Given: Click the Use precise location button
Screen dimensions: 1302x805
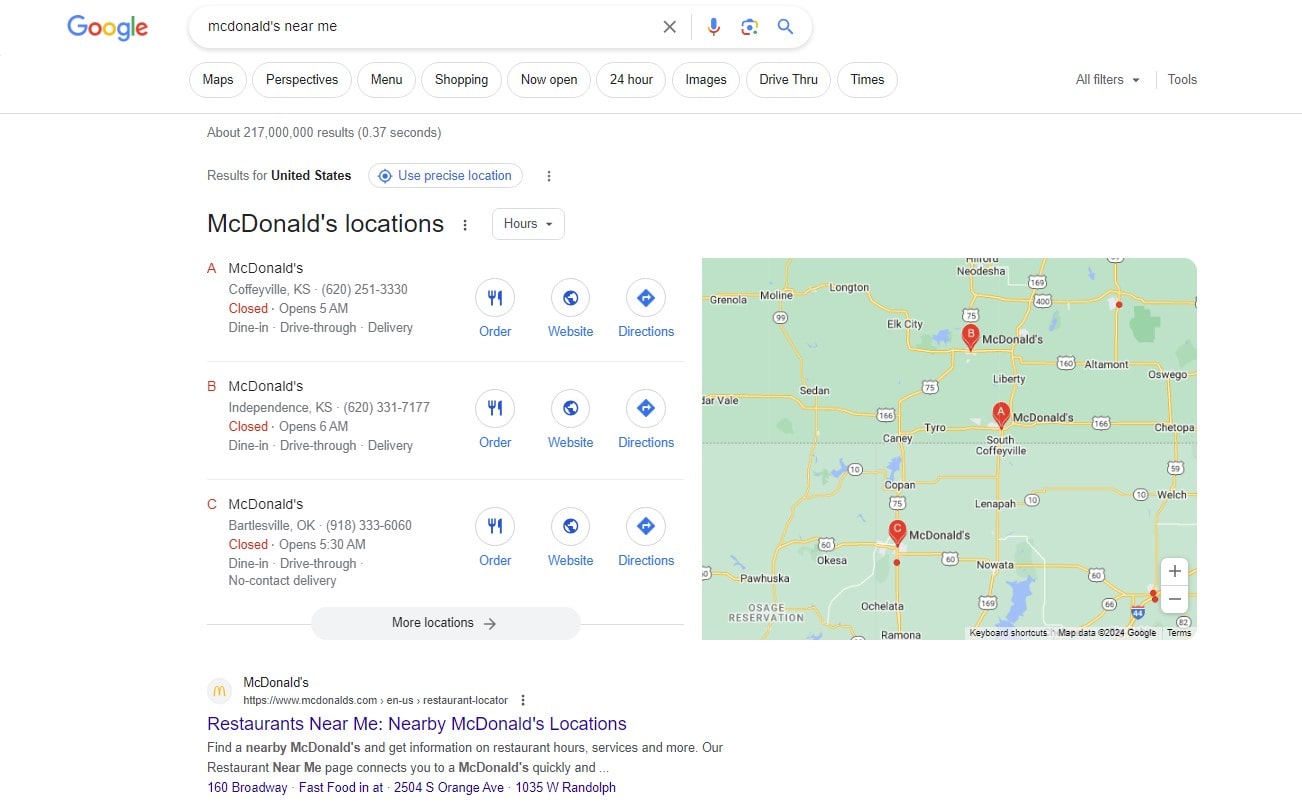Looking at the screenshot, I should point(445,176).
